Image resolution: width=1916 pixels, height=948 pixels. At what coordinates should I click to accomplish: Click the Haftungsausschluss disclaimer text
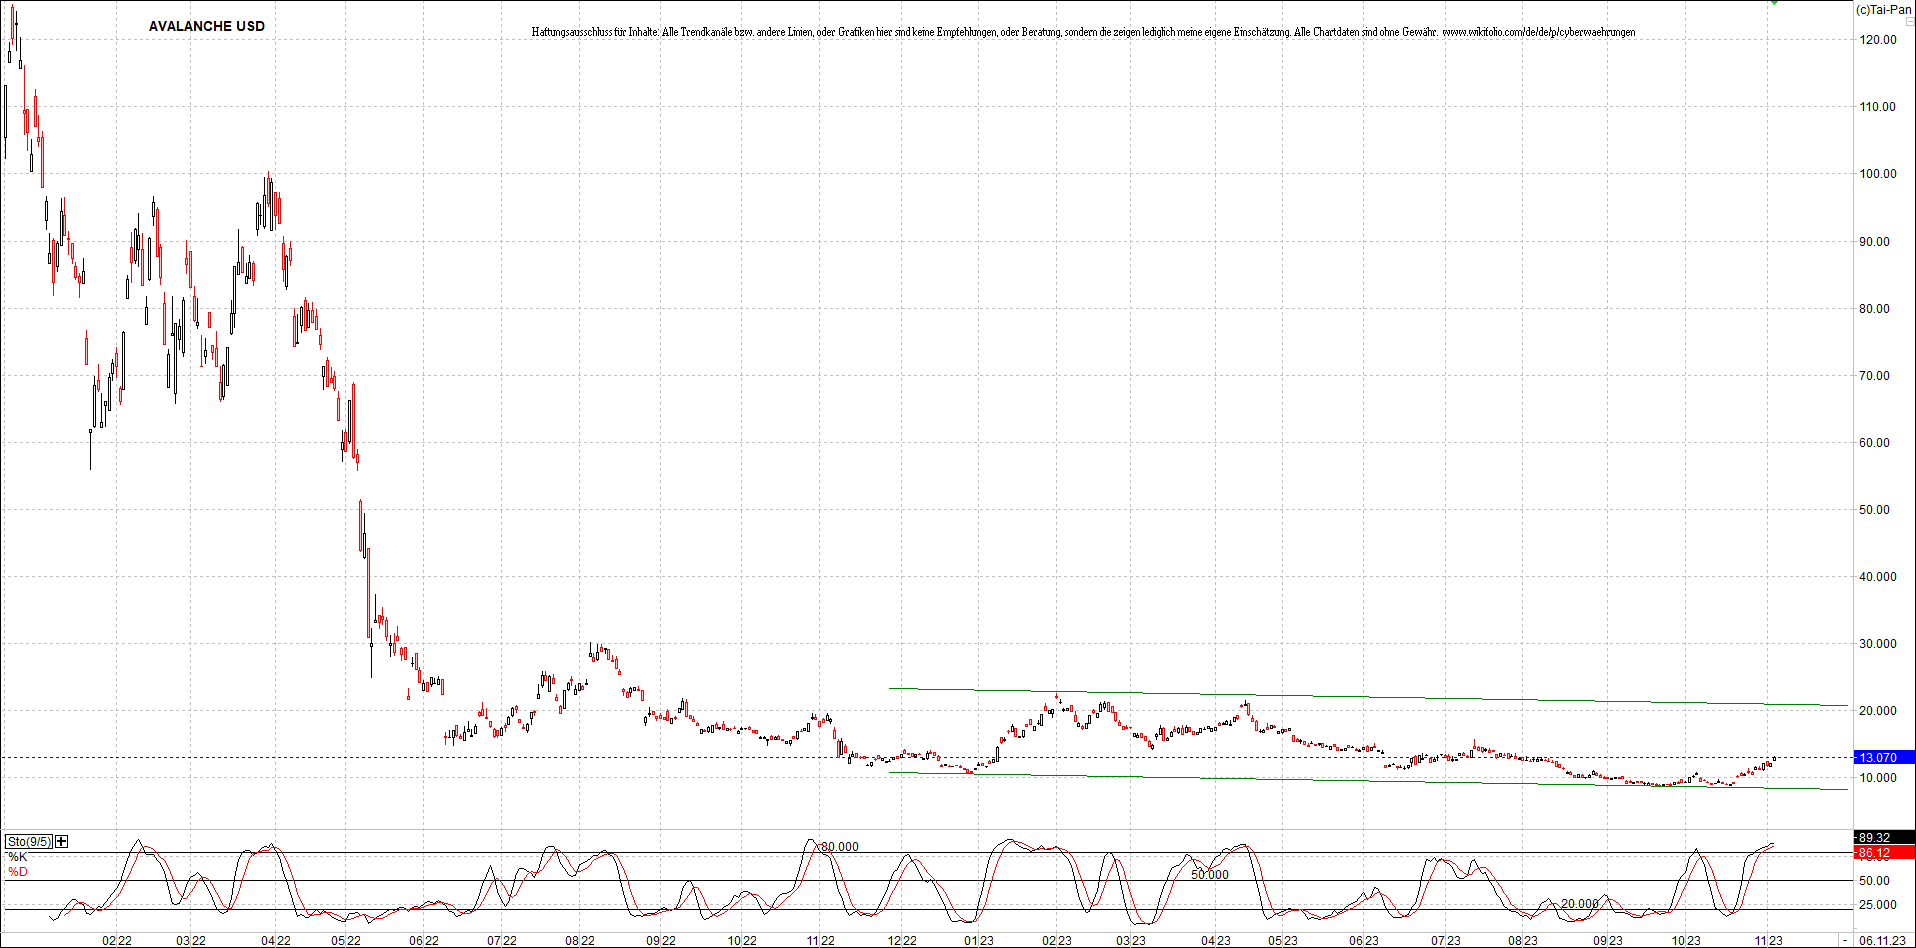coord(900,32)
